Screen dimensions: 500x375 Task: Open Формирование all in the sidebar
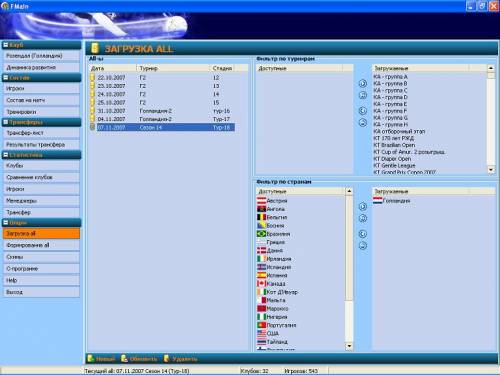[41, 245]
